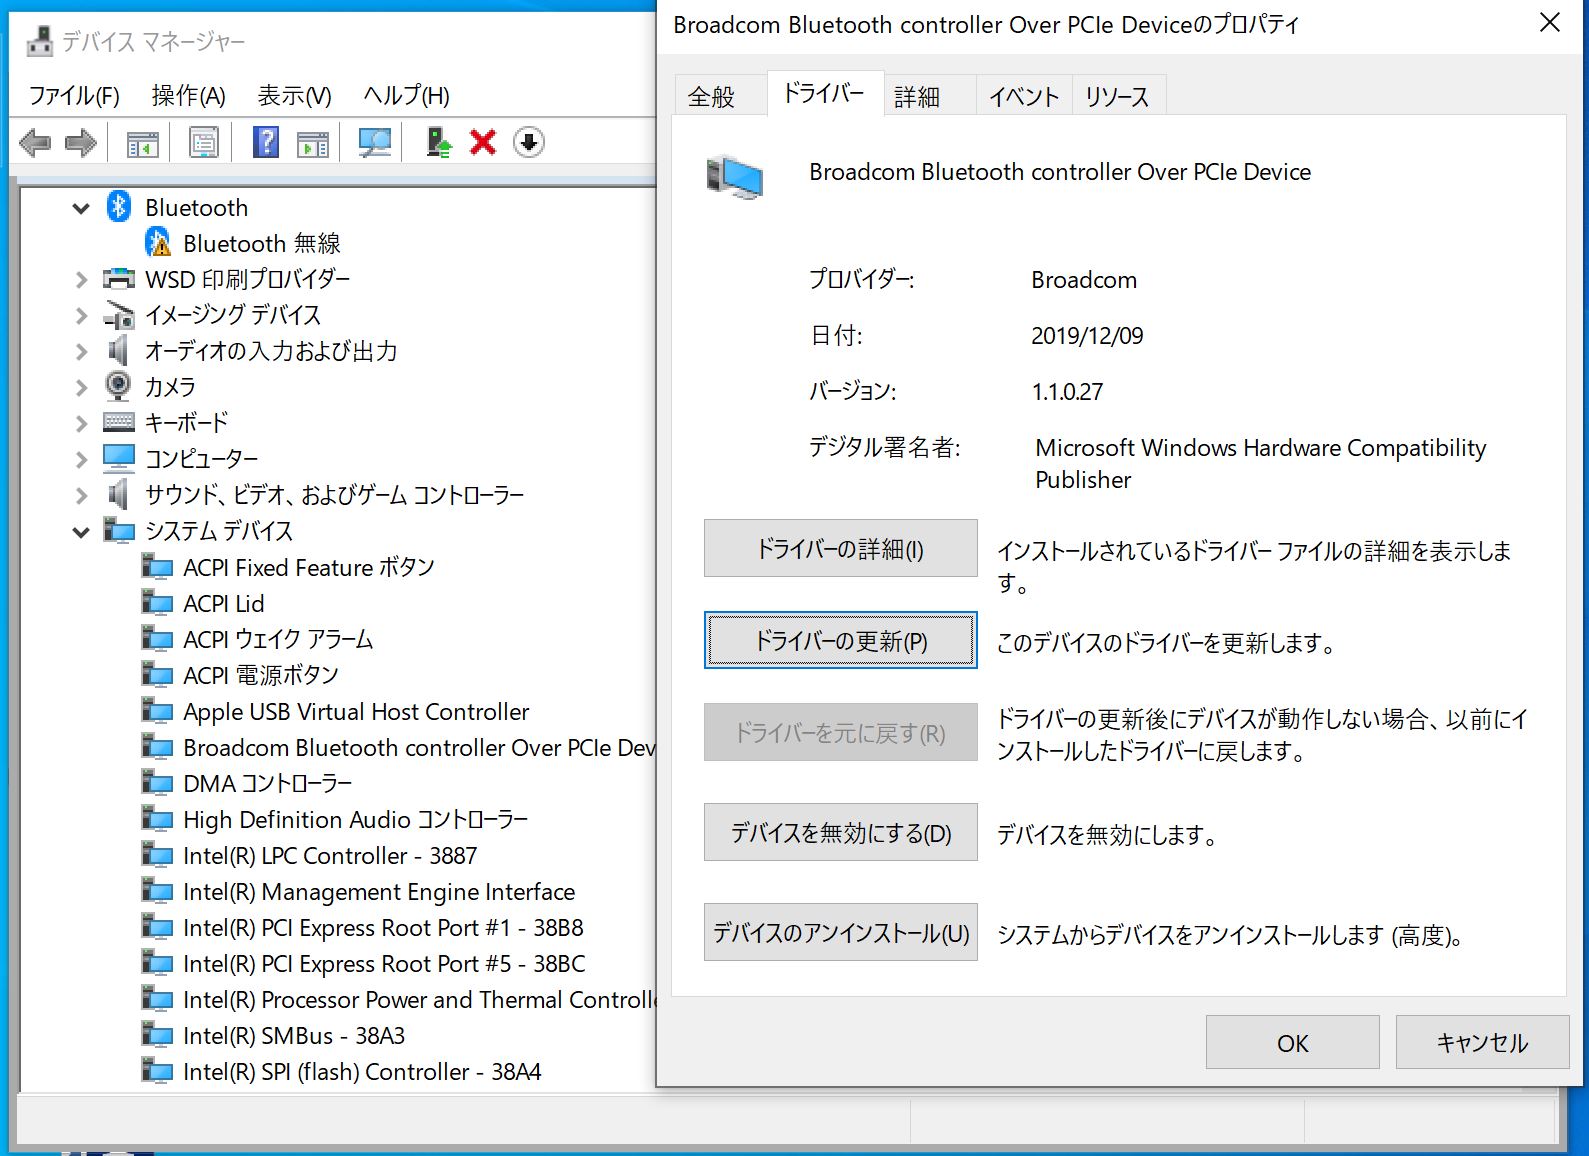Click the デバイスを無効にする(D) button
This screenshot has width=1589, height=1156.
pos(840,832)
